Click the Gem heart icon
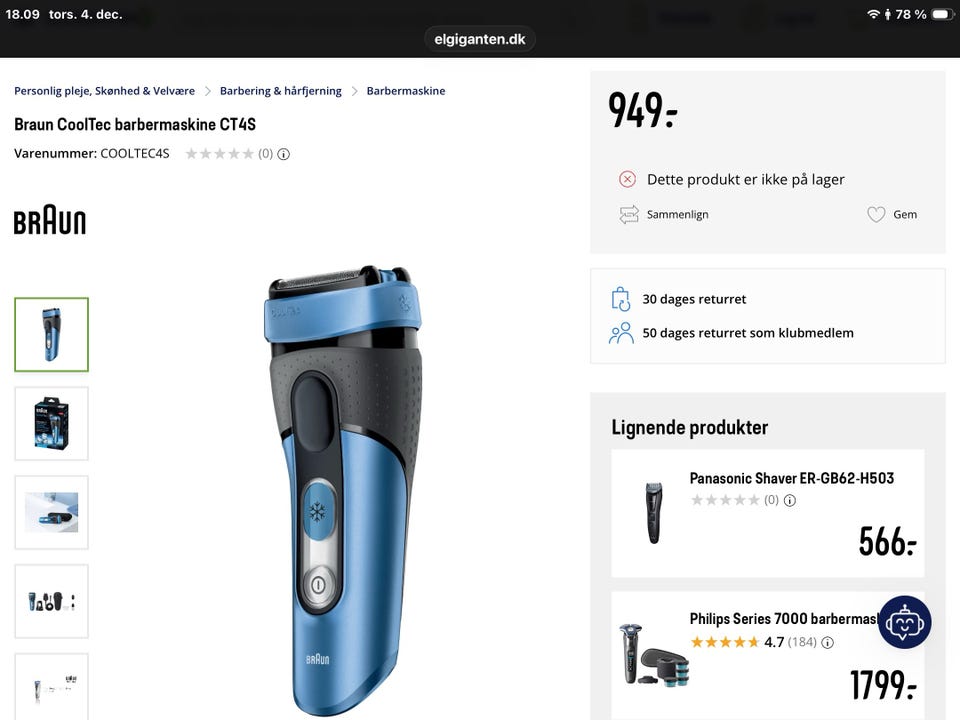Screen dimensions: 960x720 [876, 214]
